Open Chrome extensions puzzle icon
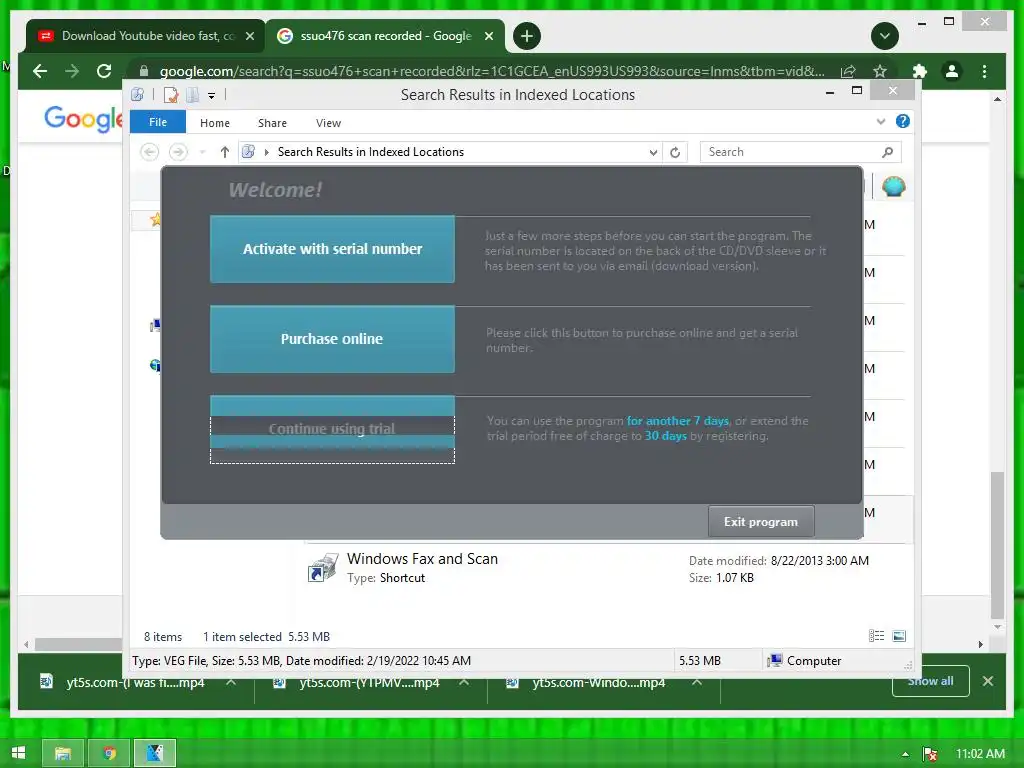The image size is (1024, 768). point(920,71)
